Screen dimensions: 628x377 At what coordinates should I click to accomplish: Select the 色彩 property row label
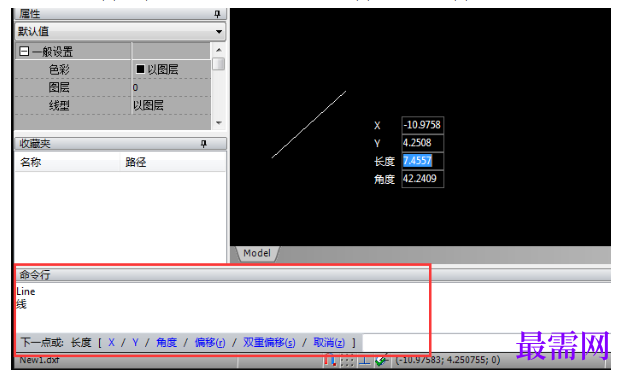point(59,69)
